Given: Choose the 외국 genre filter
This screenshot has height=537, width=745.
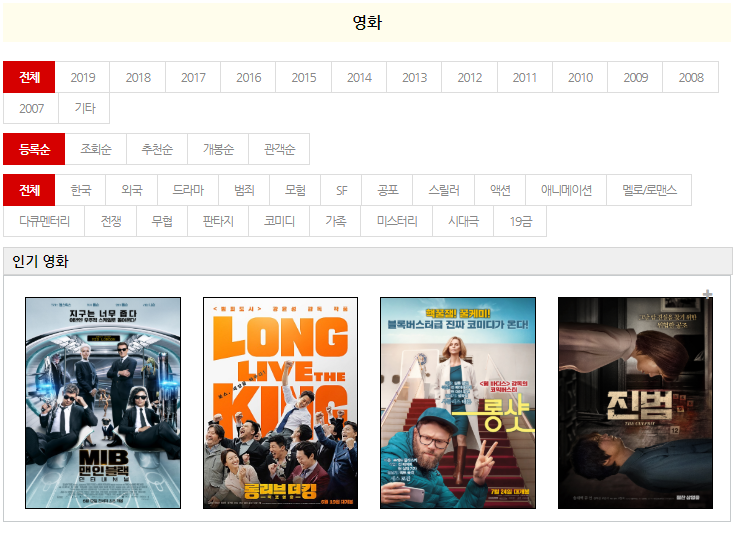Looking at the screenshot, I should (x=132, y=190).
